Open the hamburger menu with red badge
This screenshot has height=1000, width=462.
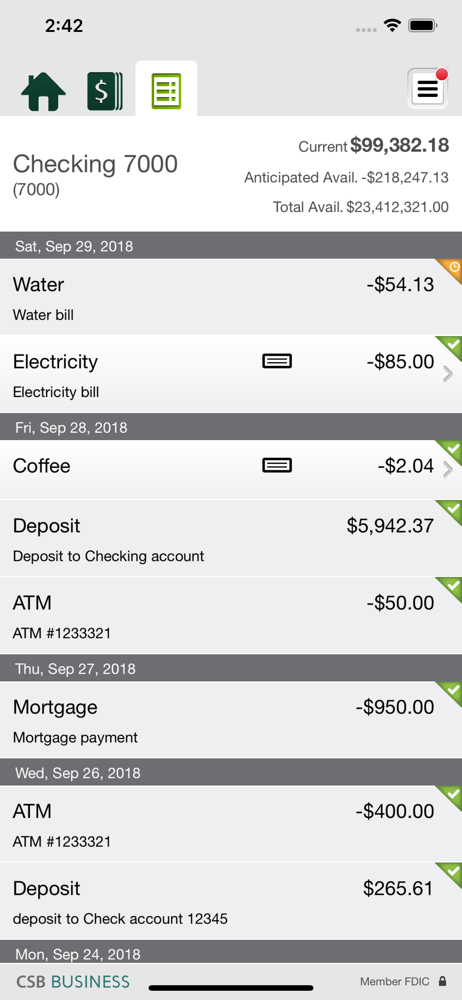[428, 88]
